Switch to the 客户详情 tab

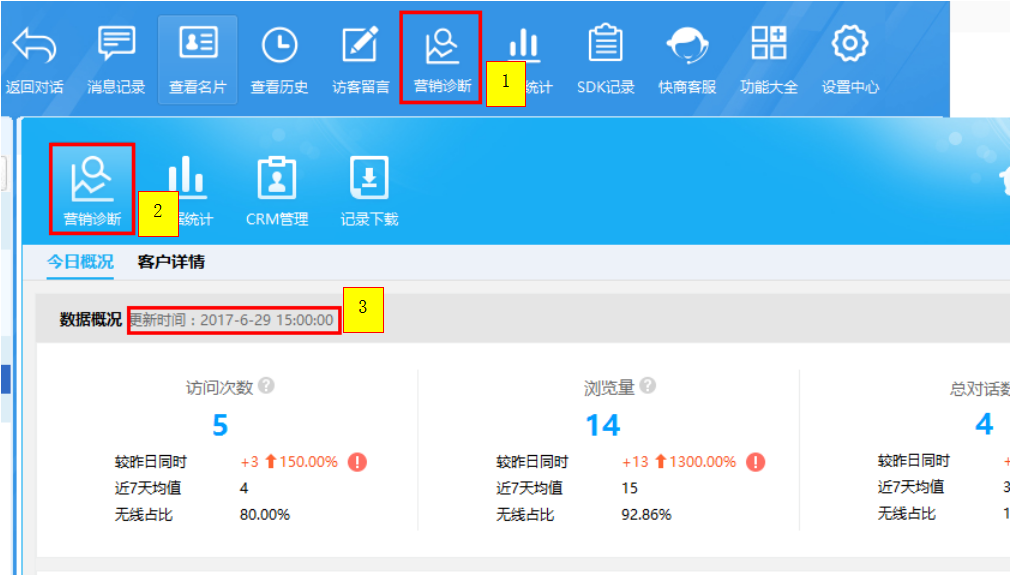tap(171, 262)
